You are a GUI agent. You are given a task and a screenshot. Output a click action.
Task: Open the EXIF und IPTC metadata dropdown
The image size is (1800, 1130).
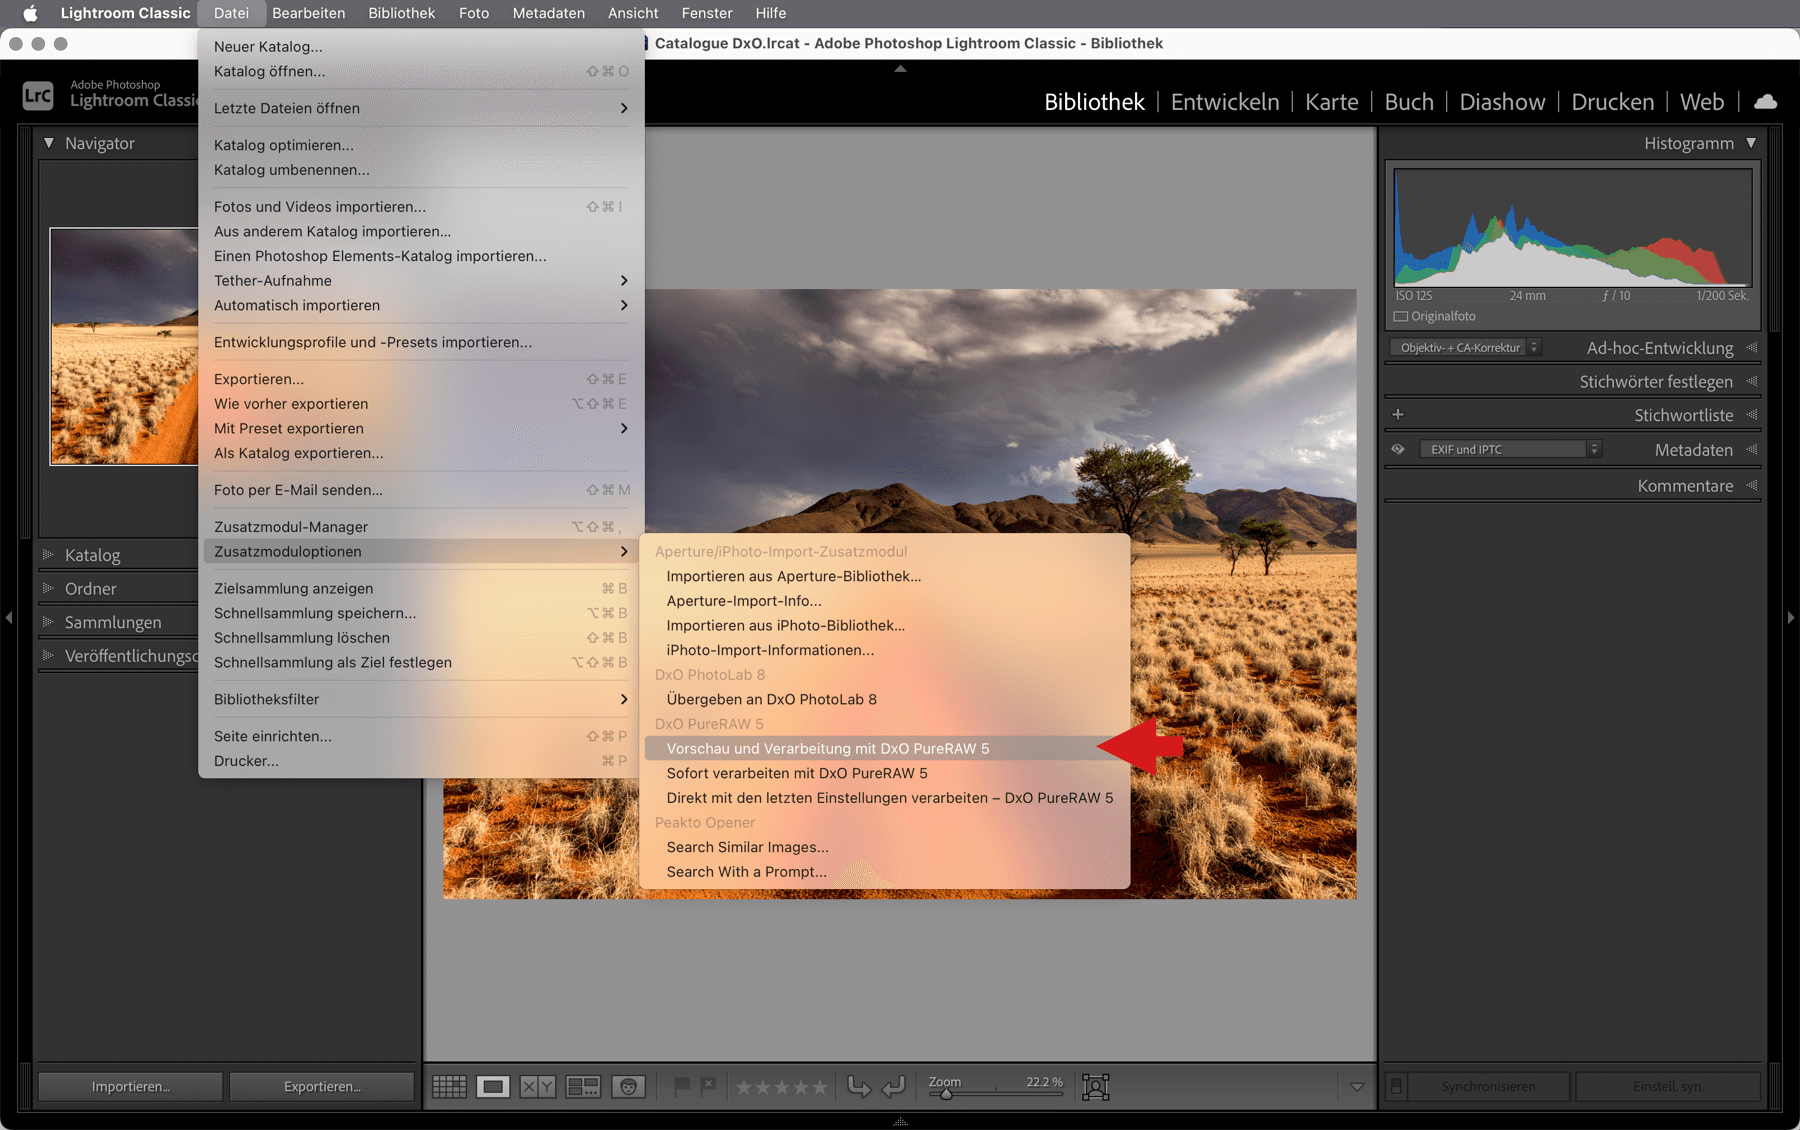pyautogui.click(x=1510, y=449)
